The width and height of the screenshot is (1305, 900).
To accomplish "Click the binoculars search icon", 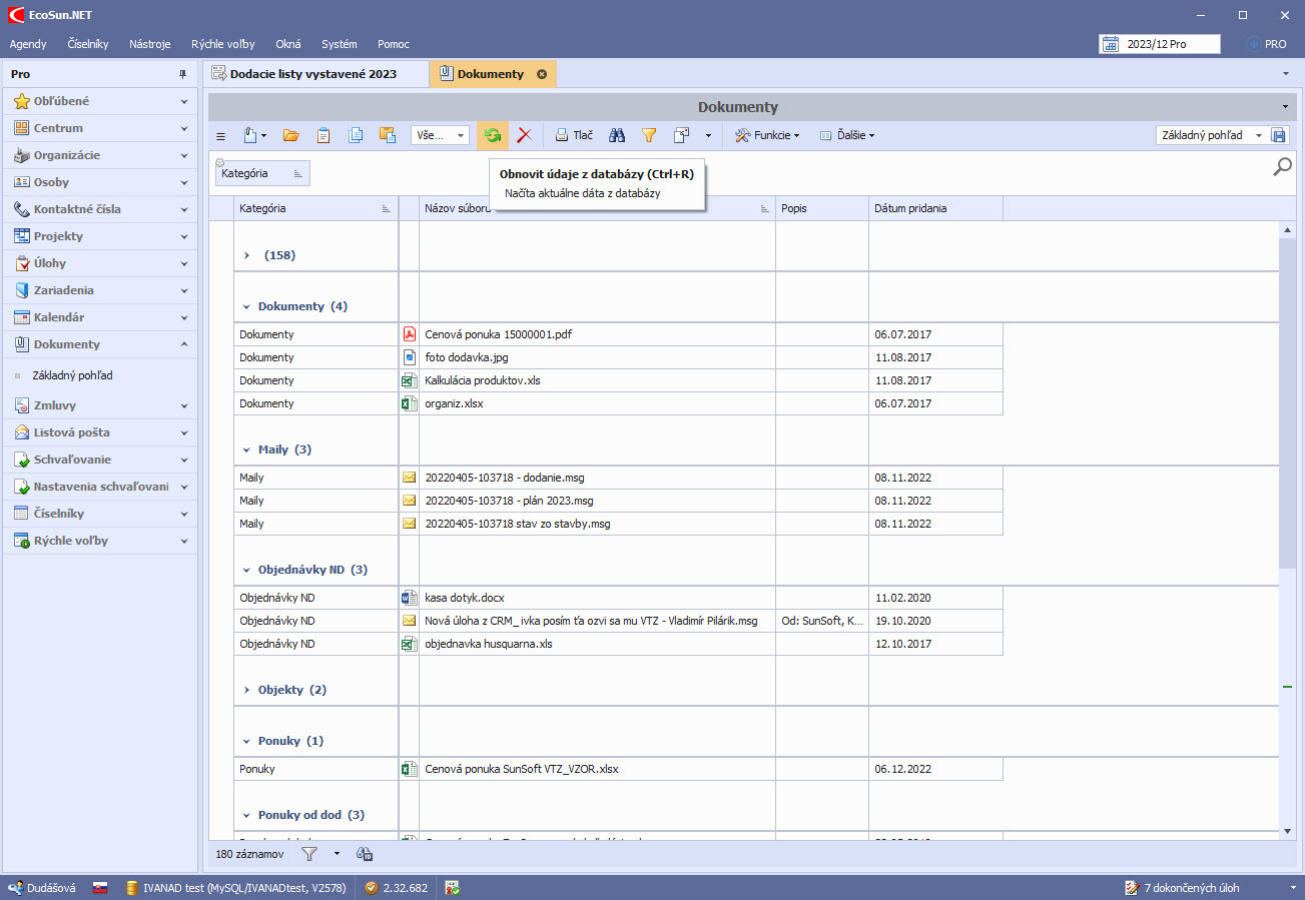I will [617, 135].
